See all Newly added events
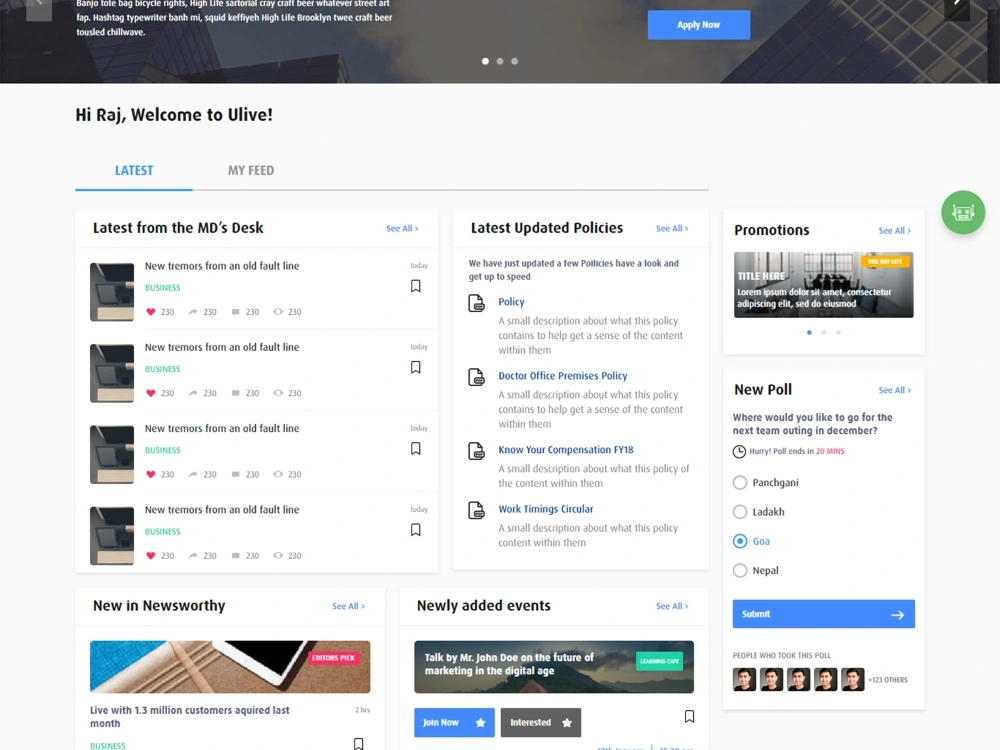Image resolution: width=1000 pixels, height=750 pixels. click(672, 607)
